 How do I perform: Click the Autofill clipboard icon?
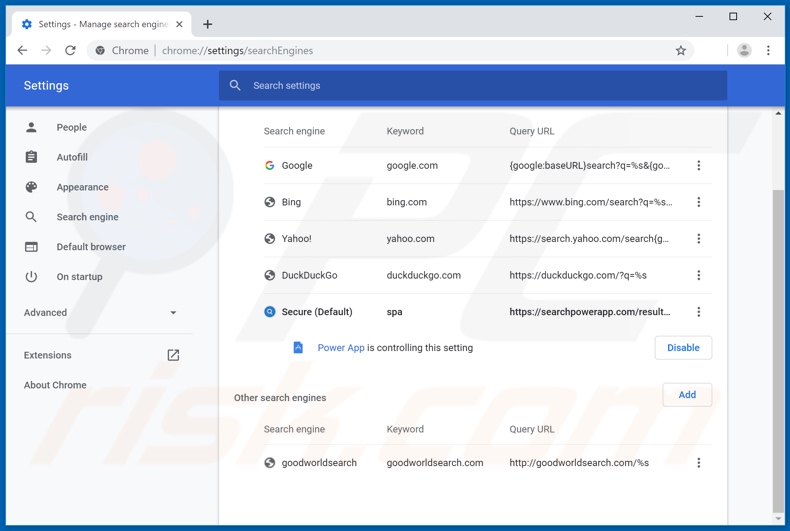(31, 157)
